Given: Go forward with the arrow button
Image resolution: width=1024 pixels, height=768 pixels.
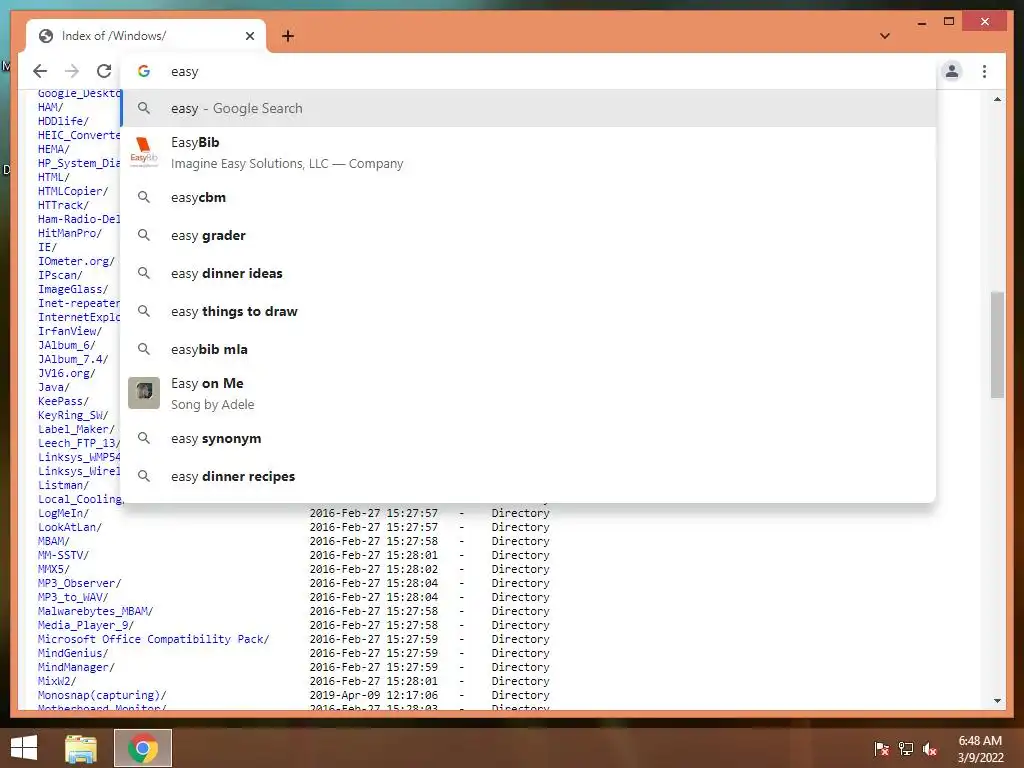Looking at the screenshot, I should point(72,71).
